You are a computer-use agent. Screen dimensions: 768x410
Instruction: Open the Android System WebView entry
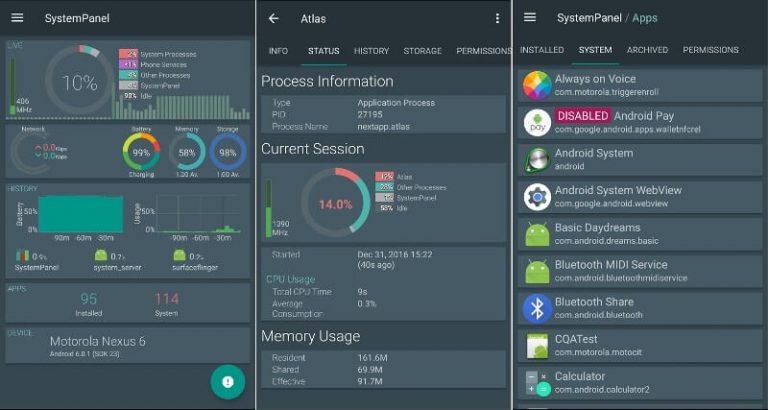[640, 197]
